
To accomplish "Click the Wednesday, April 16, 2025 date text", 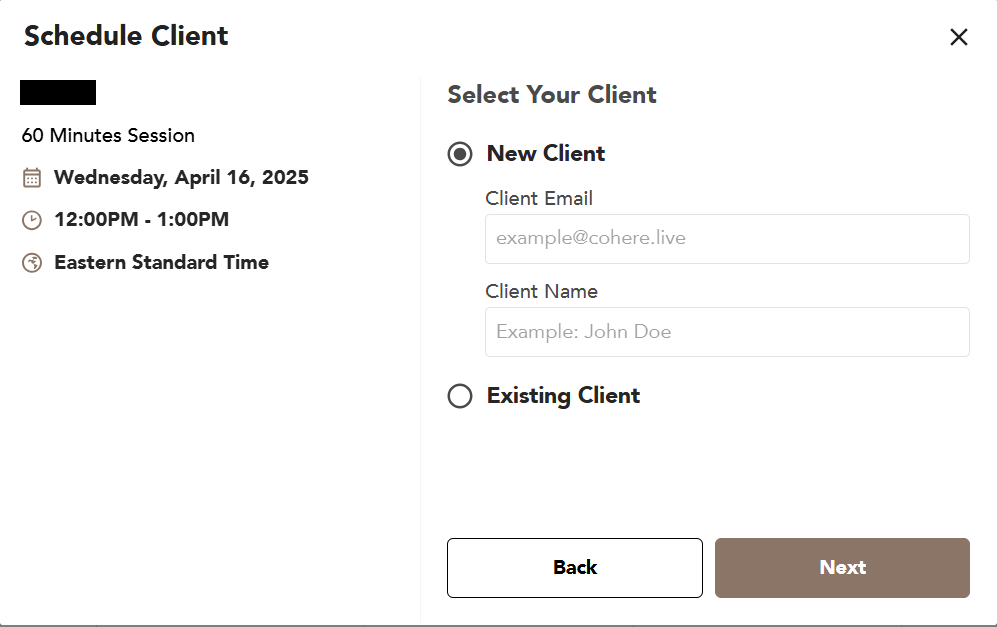I will click(x=181, y=178).
